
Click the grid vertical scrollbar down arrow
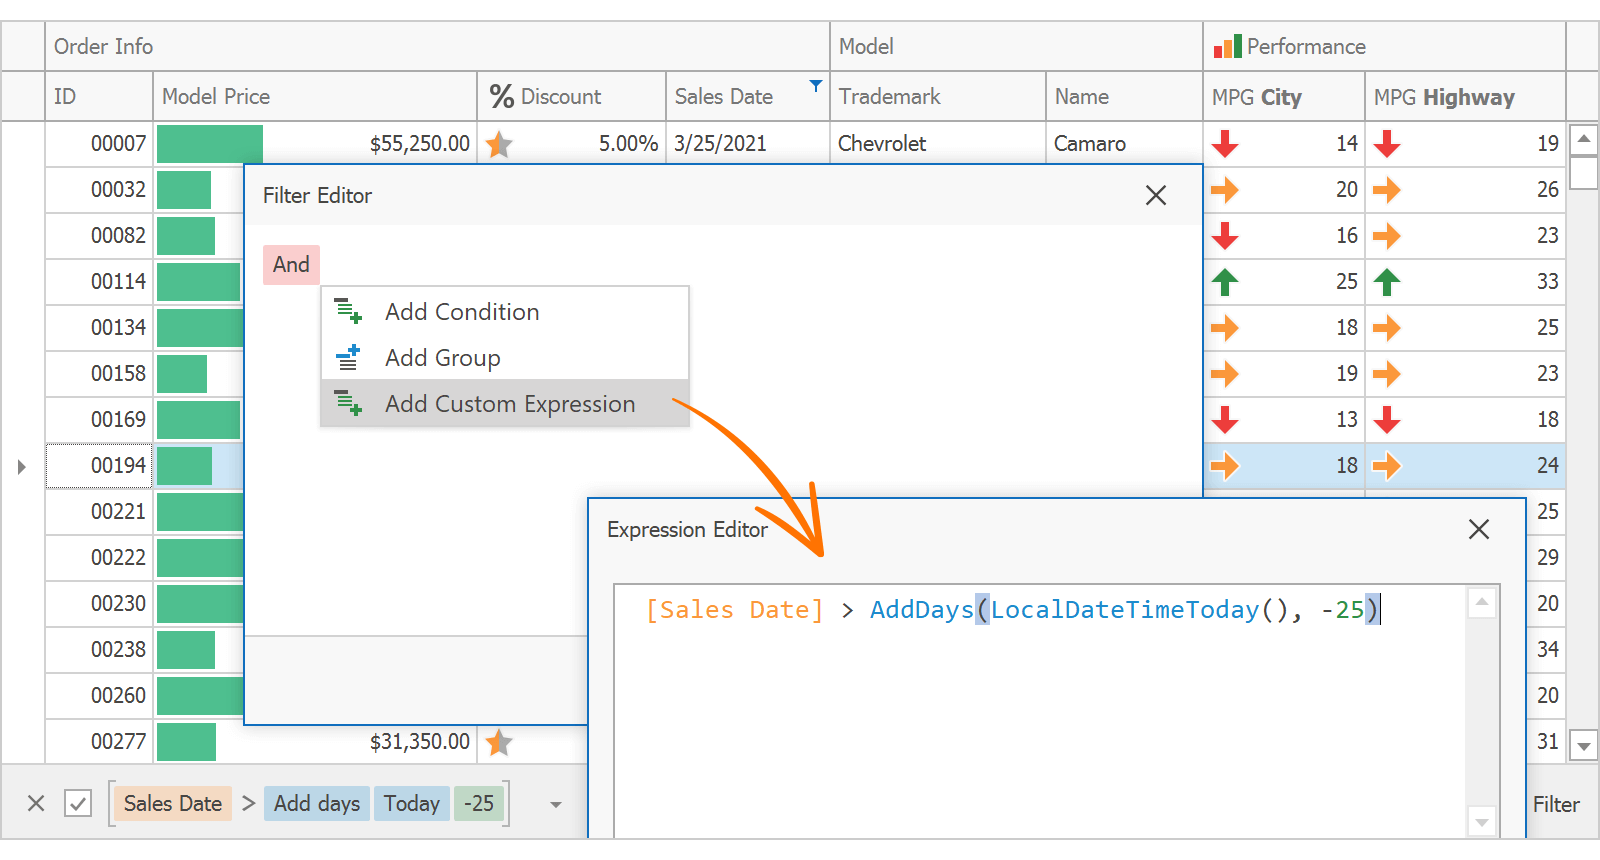tap(1584, 745)
